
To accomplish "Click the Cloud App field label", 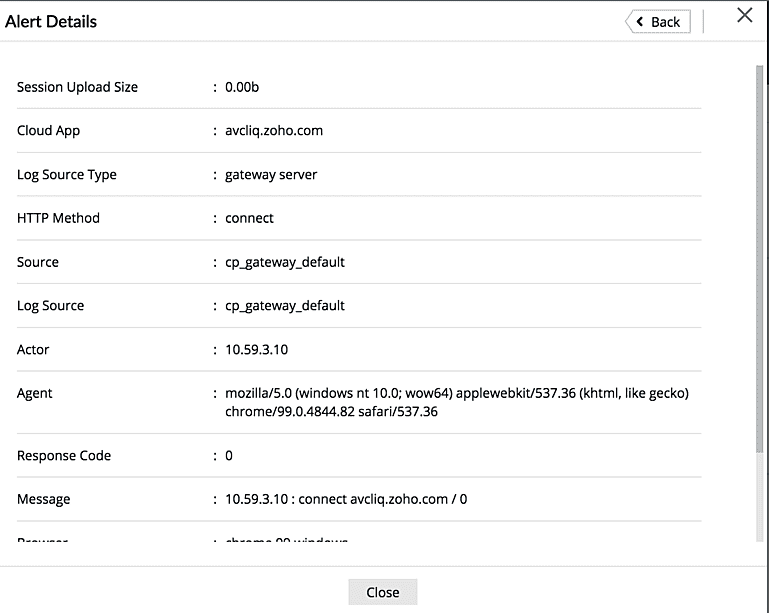I will (48, 131).
